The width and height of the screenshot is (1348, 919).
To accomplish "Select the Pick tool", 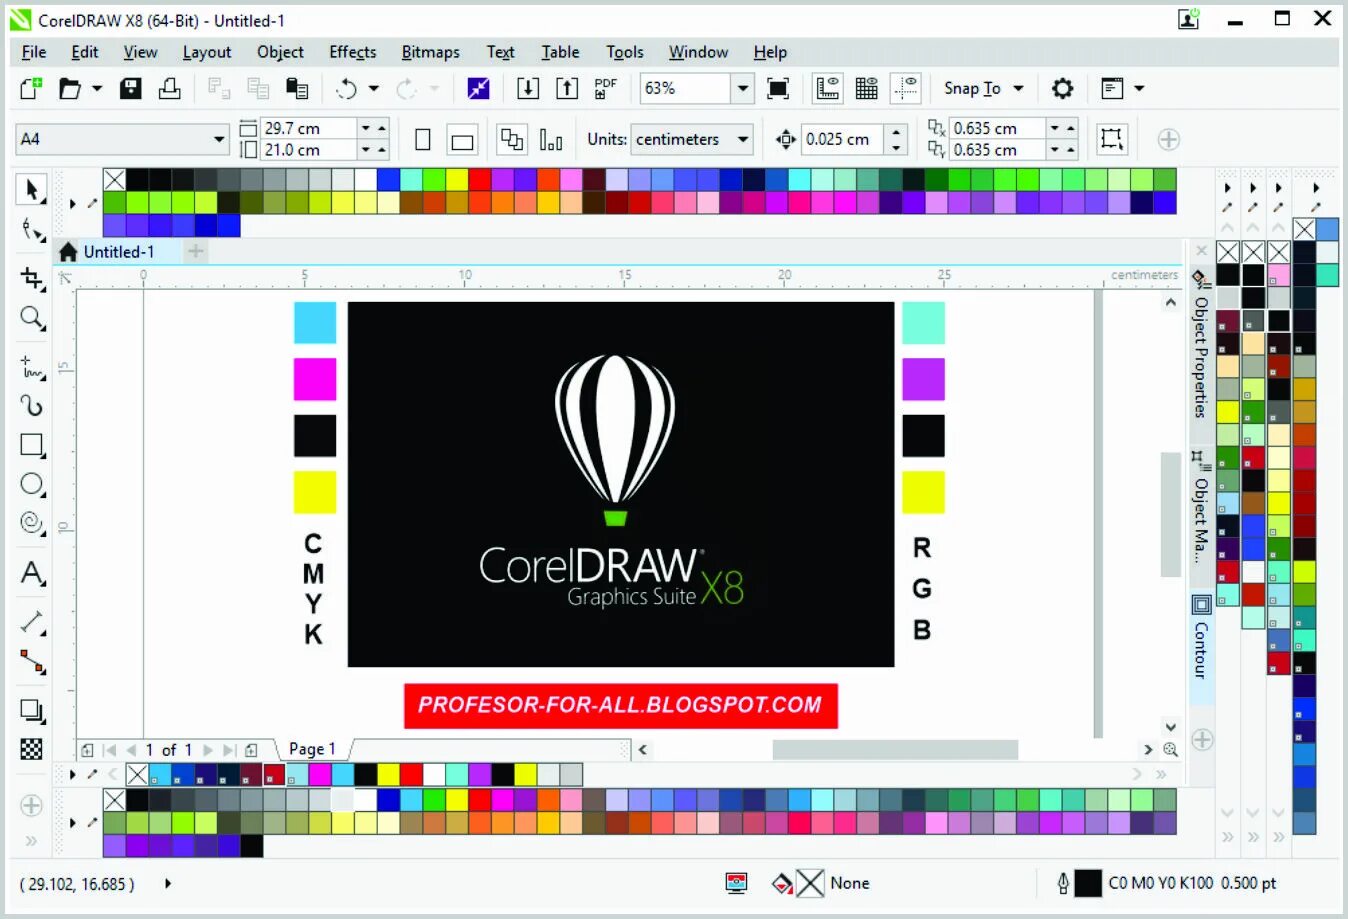I will tap(32, 189).
